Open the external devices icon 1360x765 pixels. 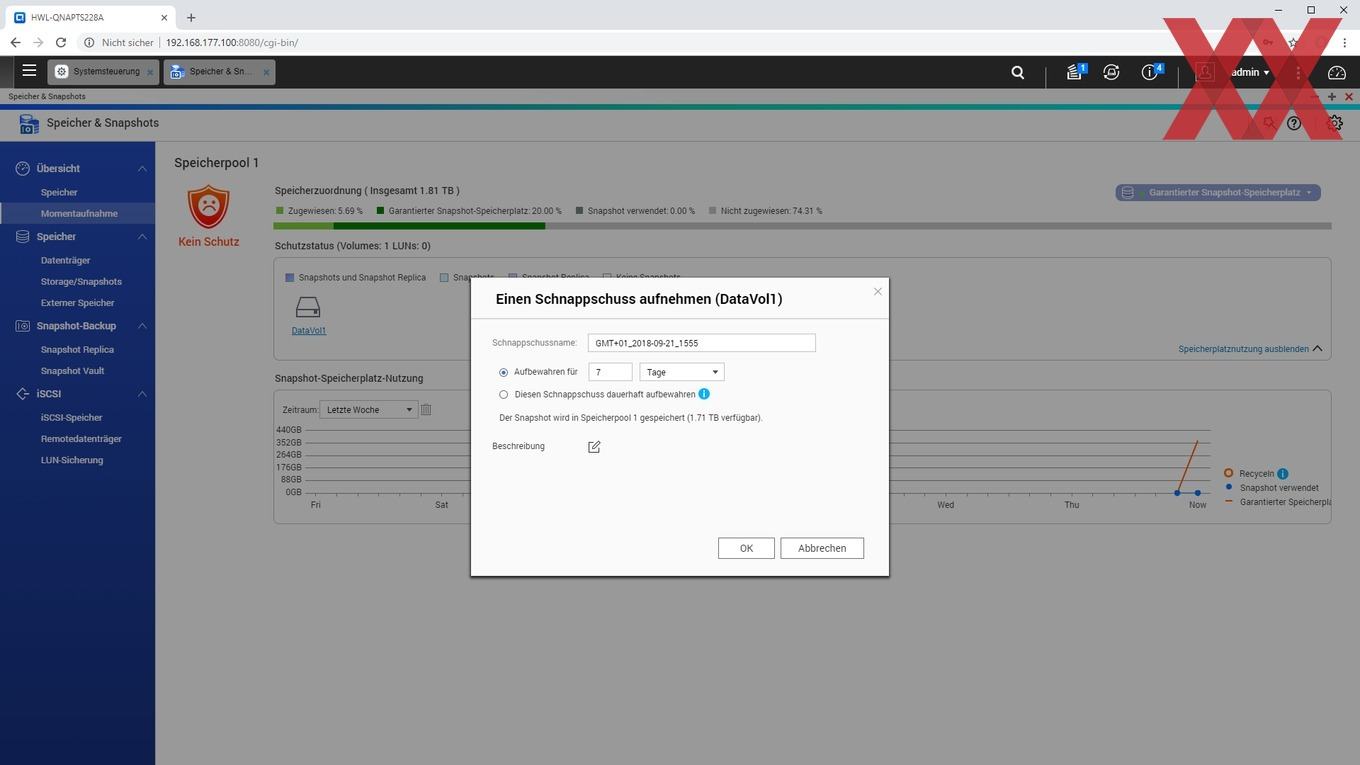[x=1111, y=72]
